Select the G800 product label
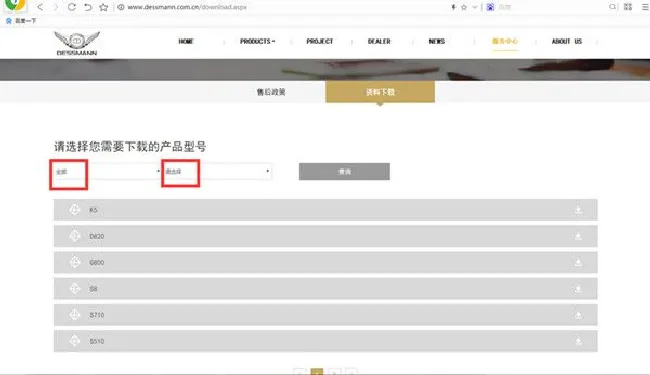 point(97,262)
